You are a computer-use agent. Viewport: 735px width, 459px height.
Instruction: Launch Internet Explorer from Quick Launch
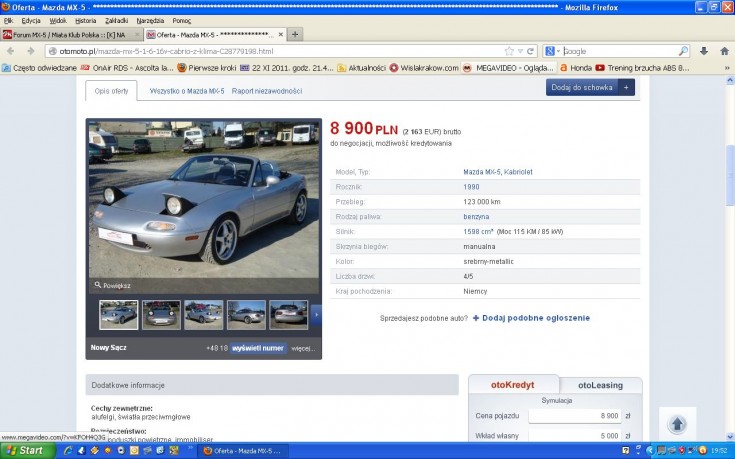[68, 451]
